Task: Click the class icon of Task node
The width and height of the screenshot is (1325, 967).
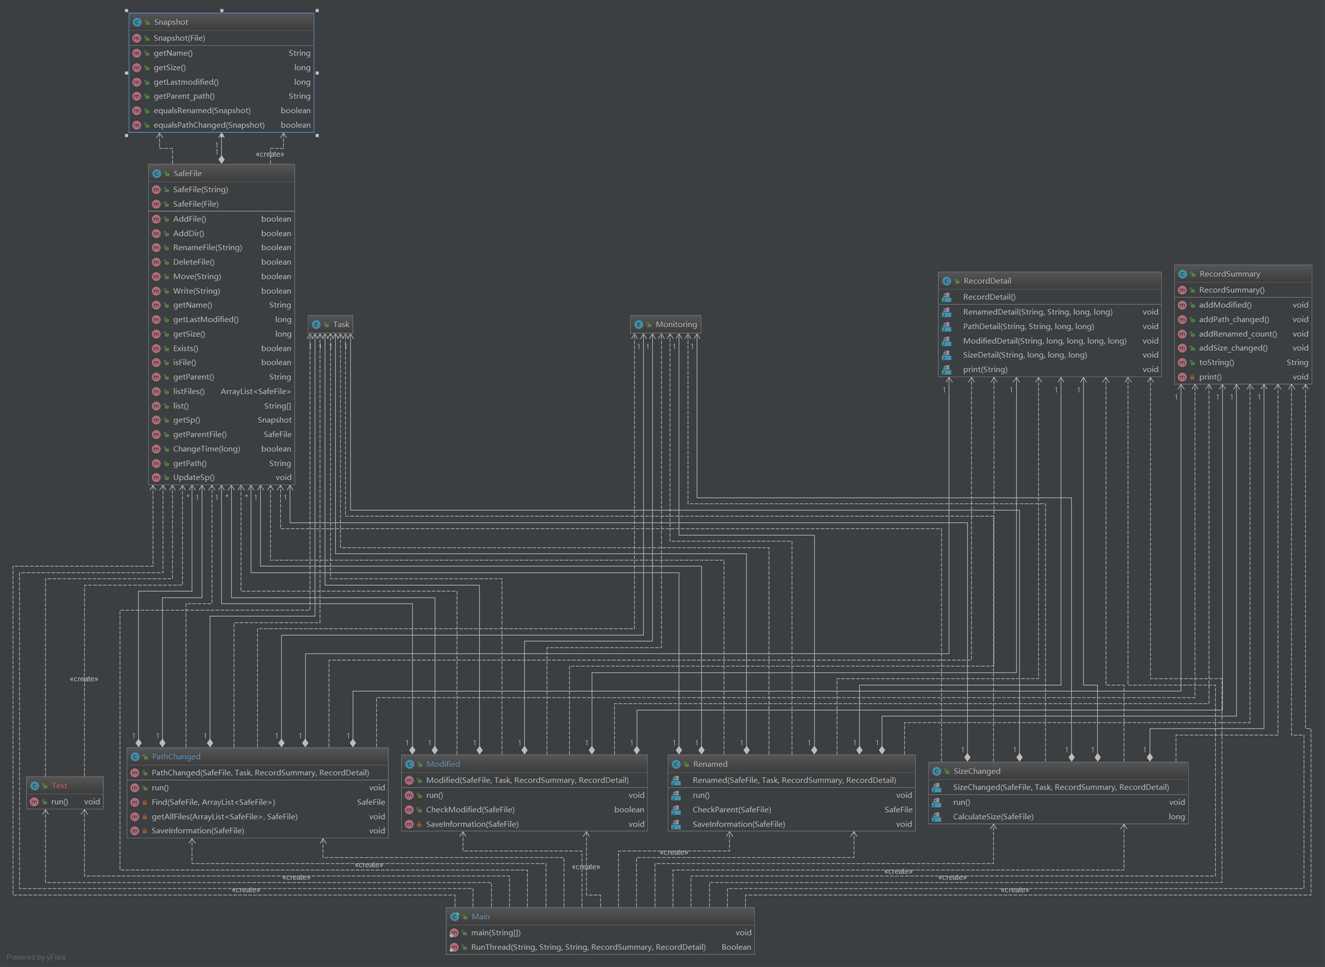Action: [x=316, y=324]
